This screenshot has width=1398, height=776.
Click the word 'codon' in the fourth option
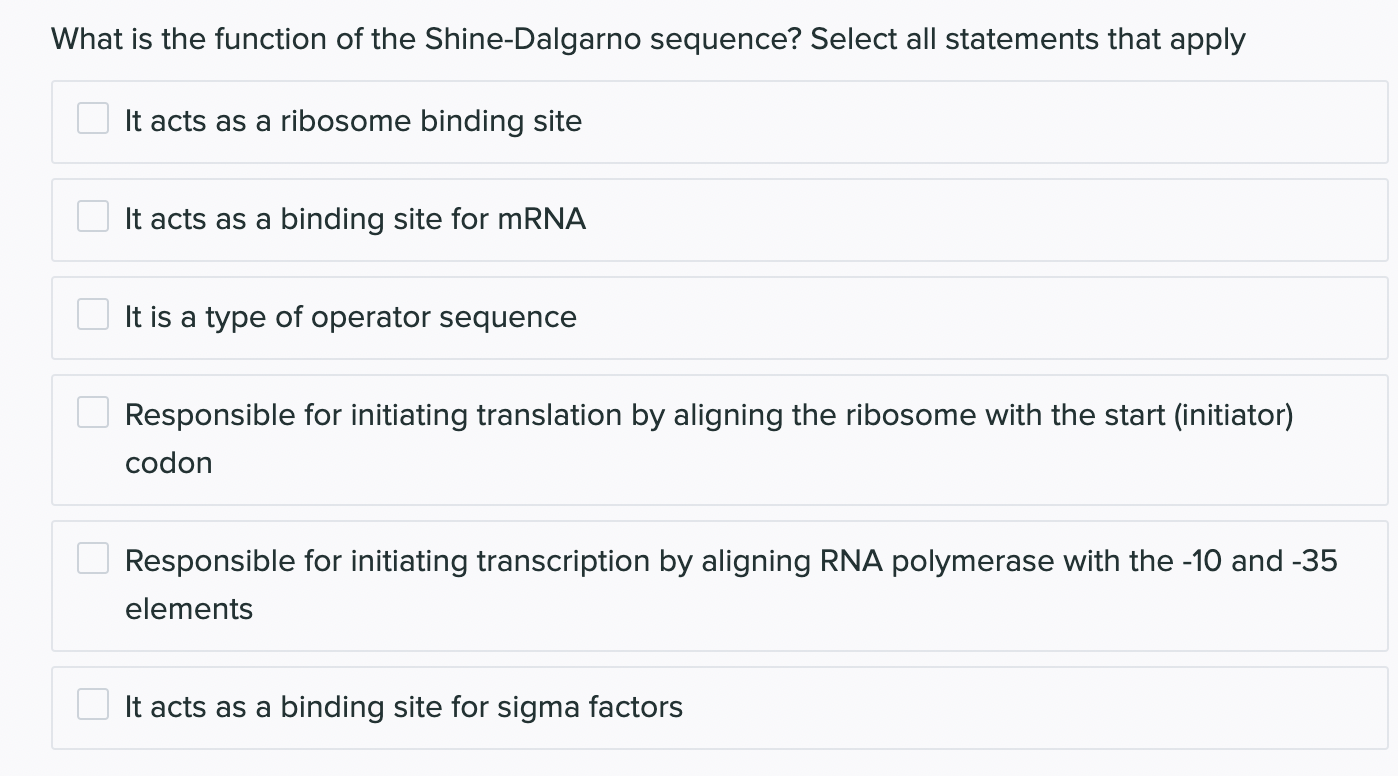168,462
